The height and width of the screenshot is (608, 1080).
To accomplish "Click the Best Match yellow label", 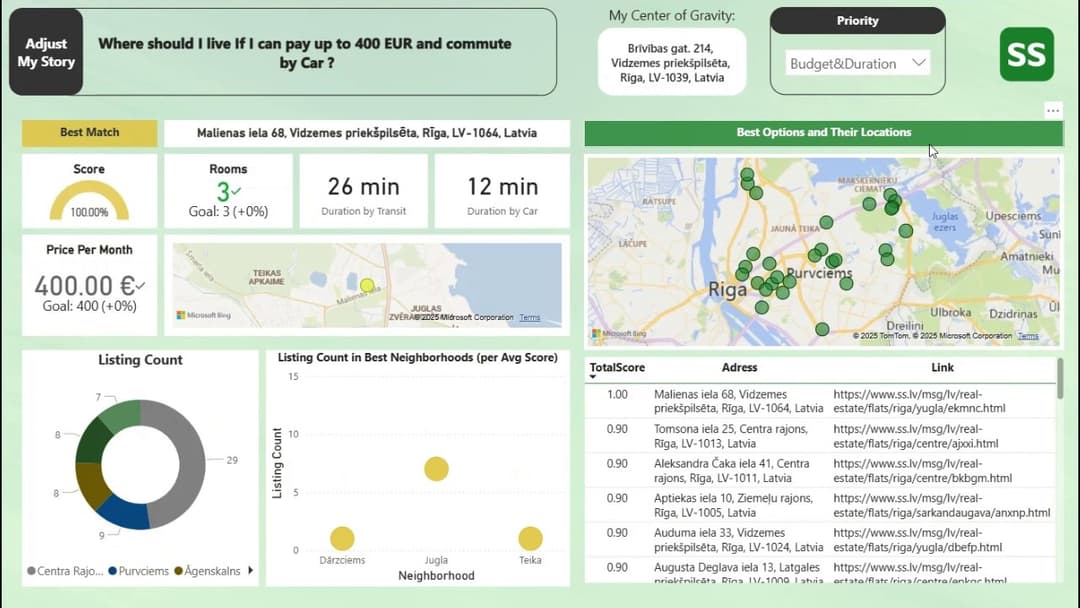I will click(90, 132).
